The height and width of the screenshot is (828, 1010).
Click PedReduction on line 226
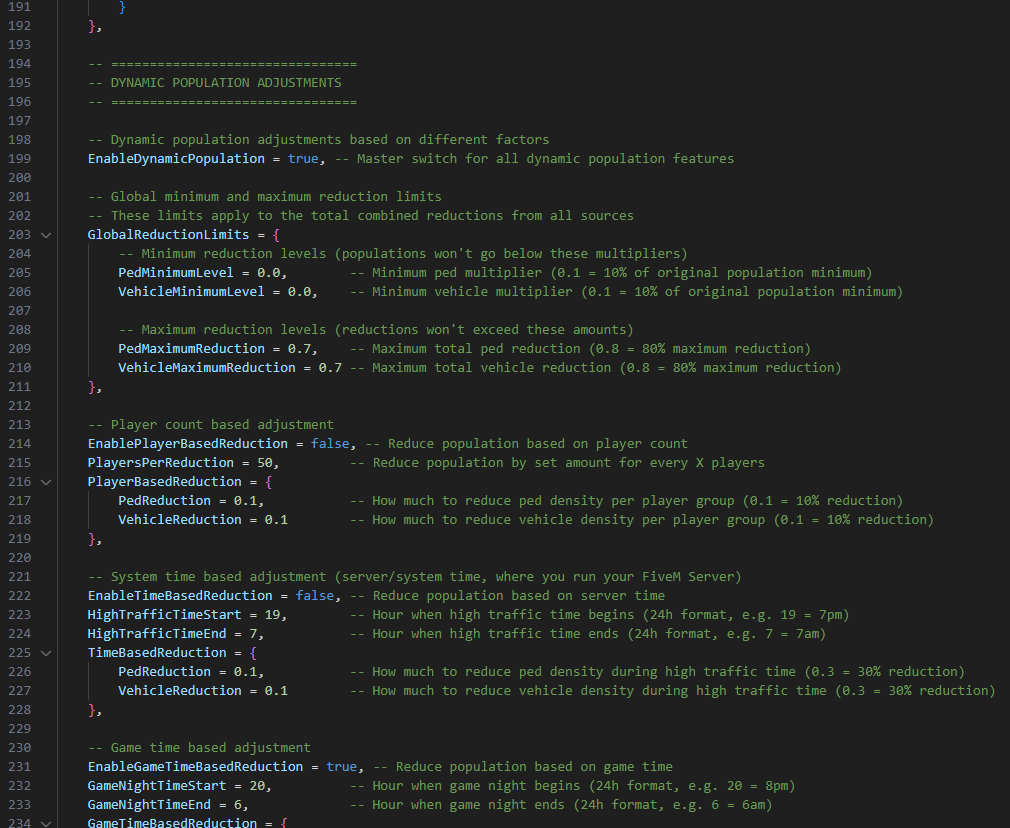coord(164,671)
